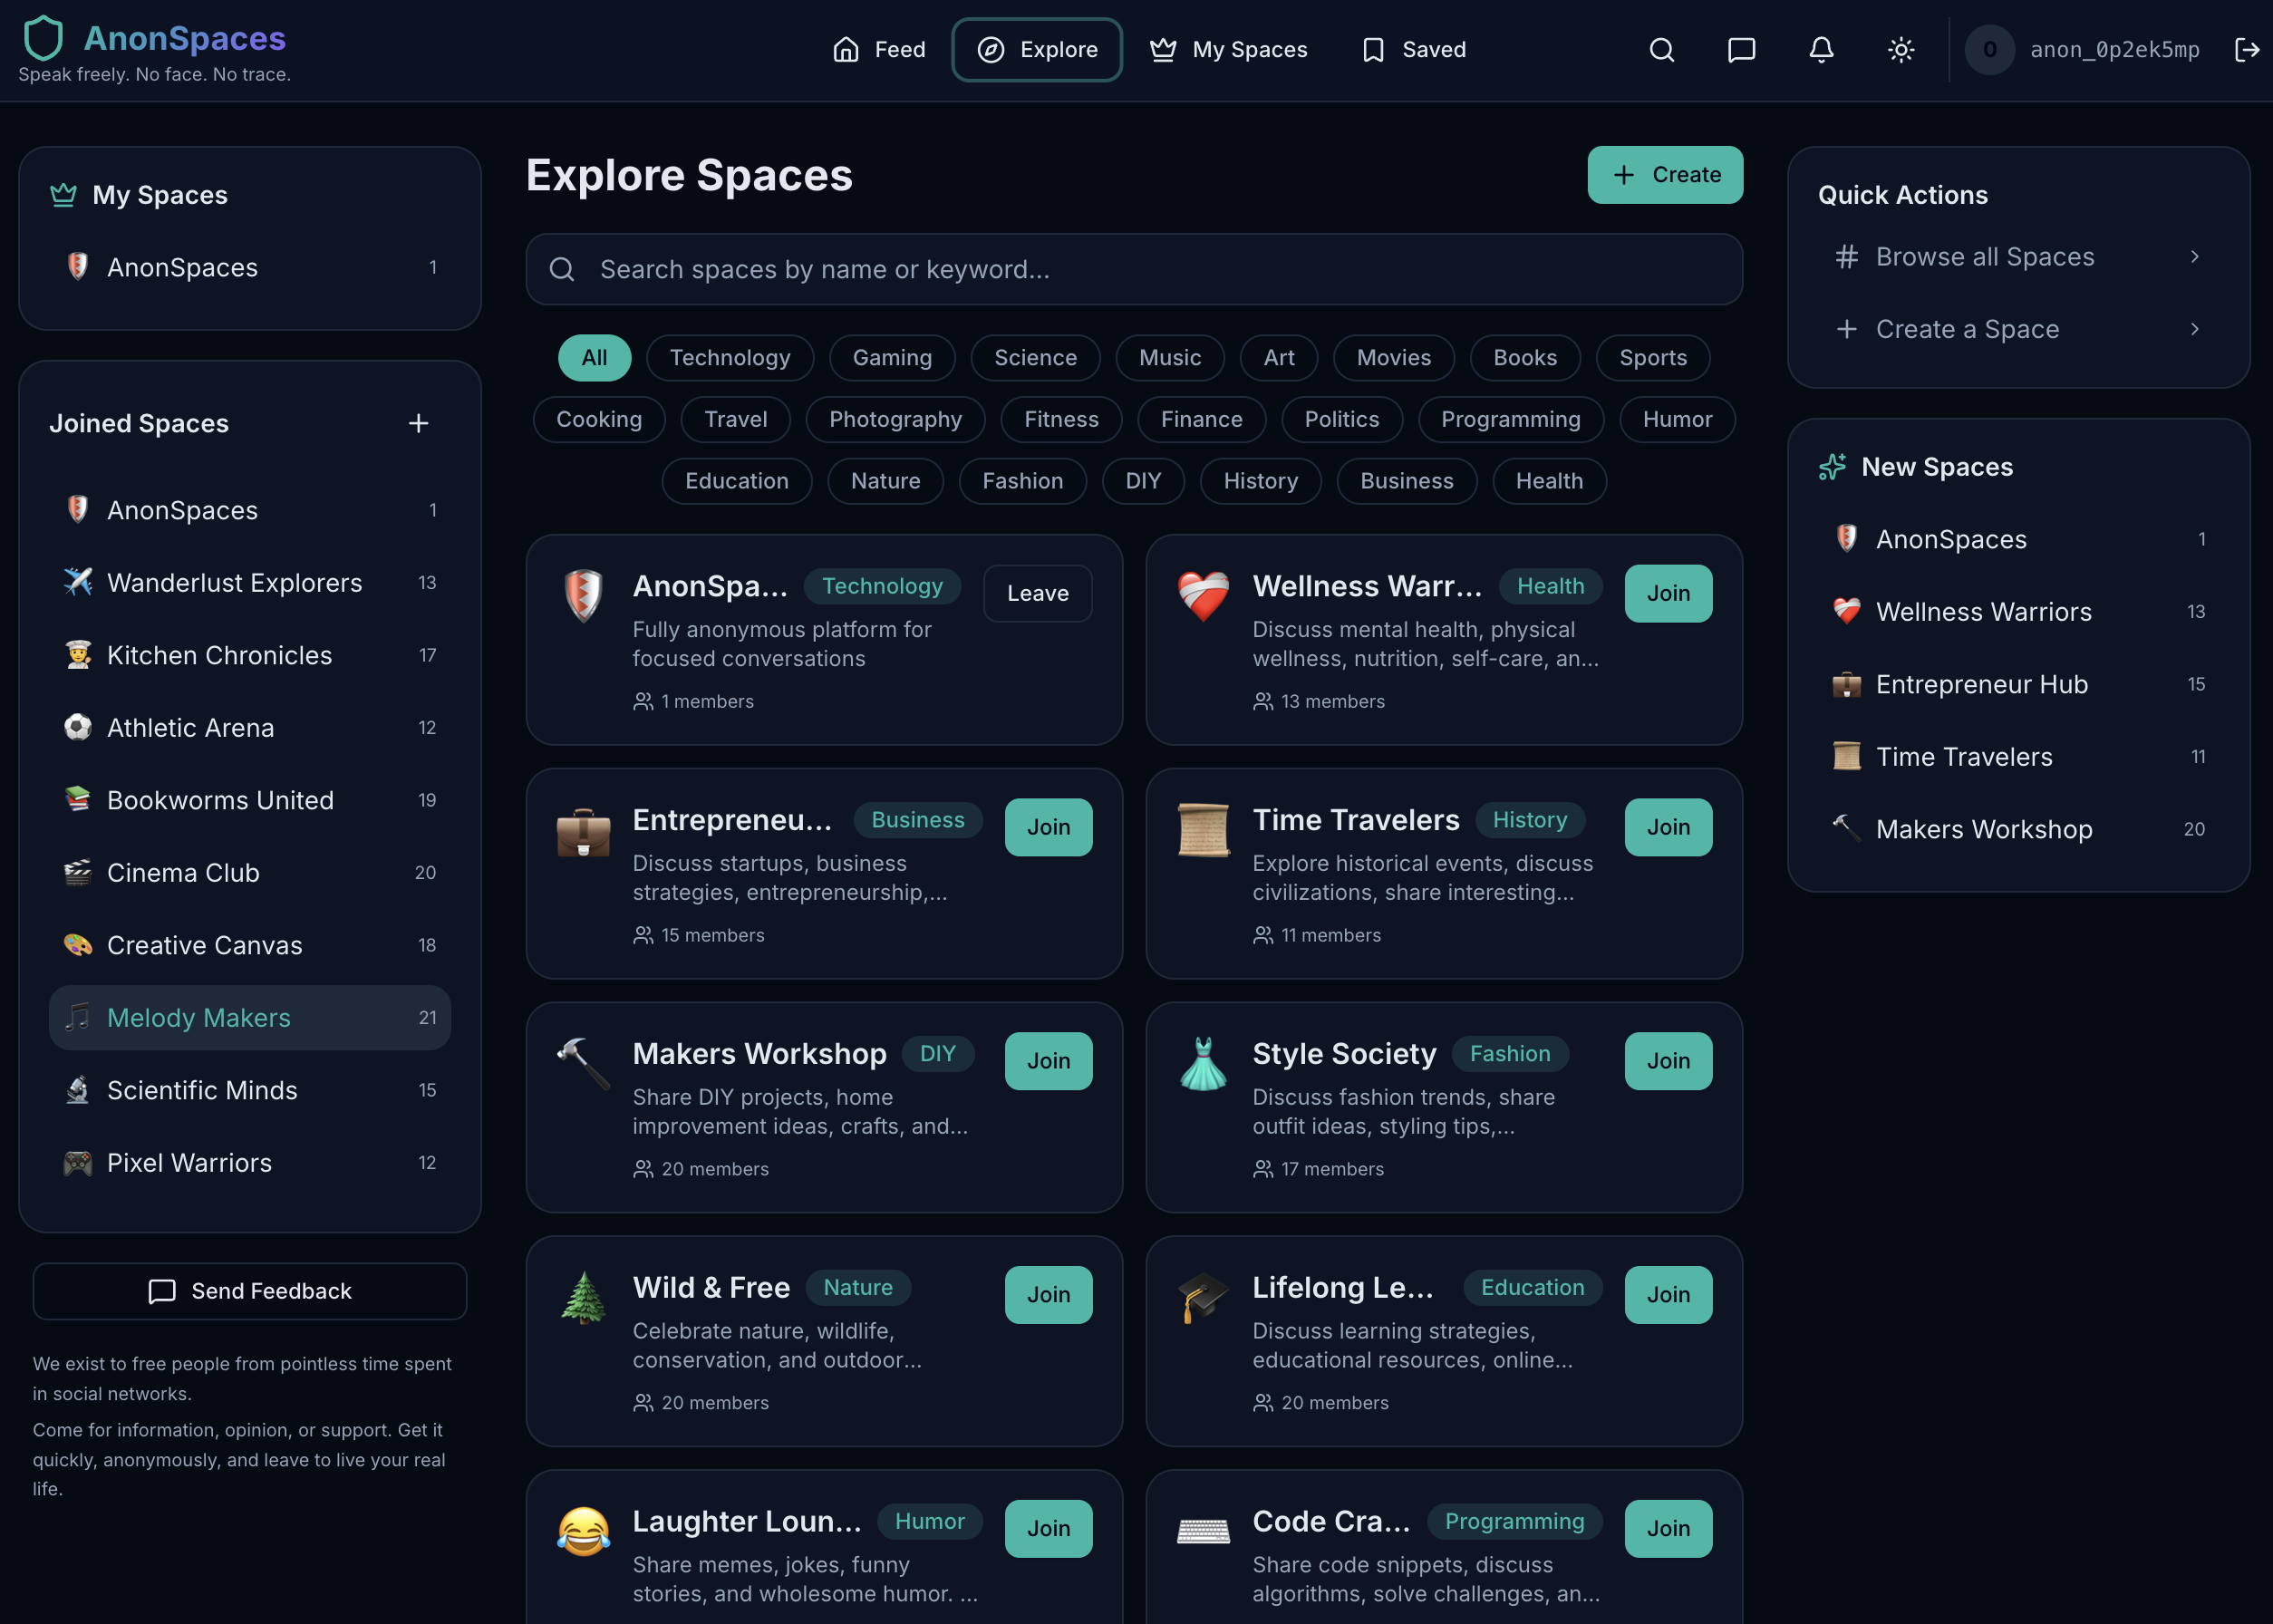Check notifications via the bell icon
This screenshot has width=2273, height=1624.
pyautogui.click(x=1821, y=49)
